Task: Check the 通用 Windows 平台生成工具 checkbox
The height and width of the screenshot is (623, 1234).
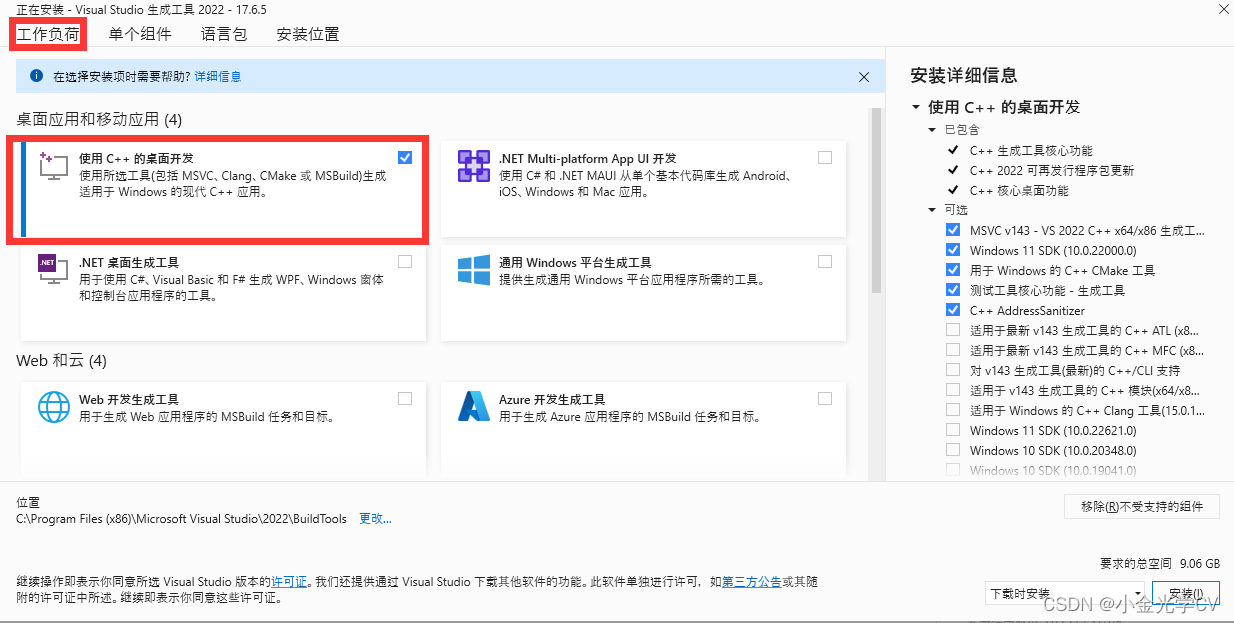Action: (x=824, y=262)
